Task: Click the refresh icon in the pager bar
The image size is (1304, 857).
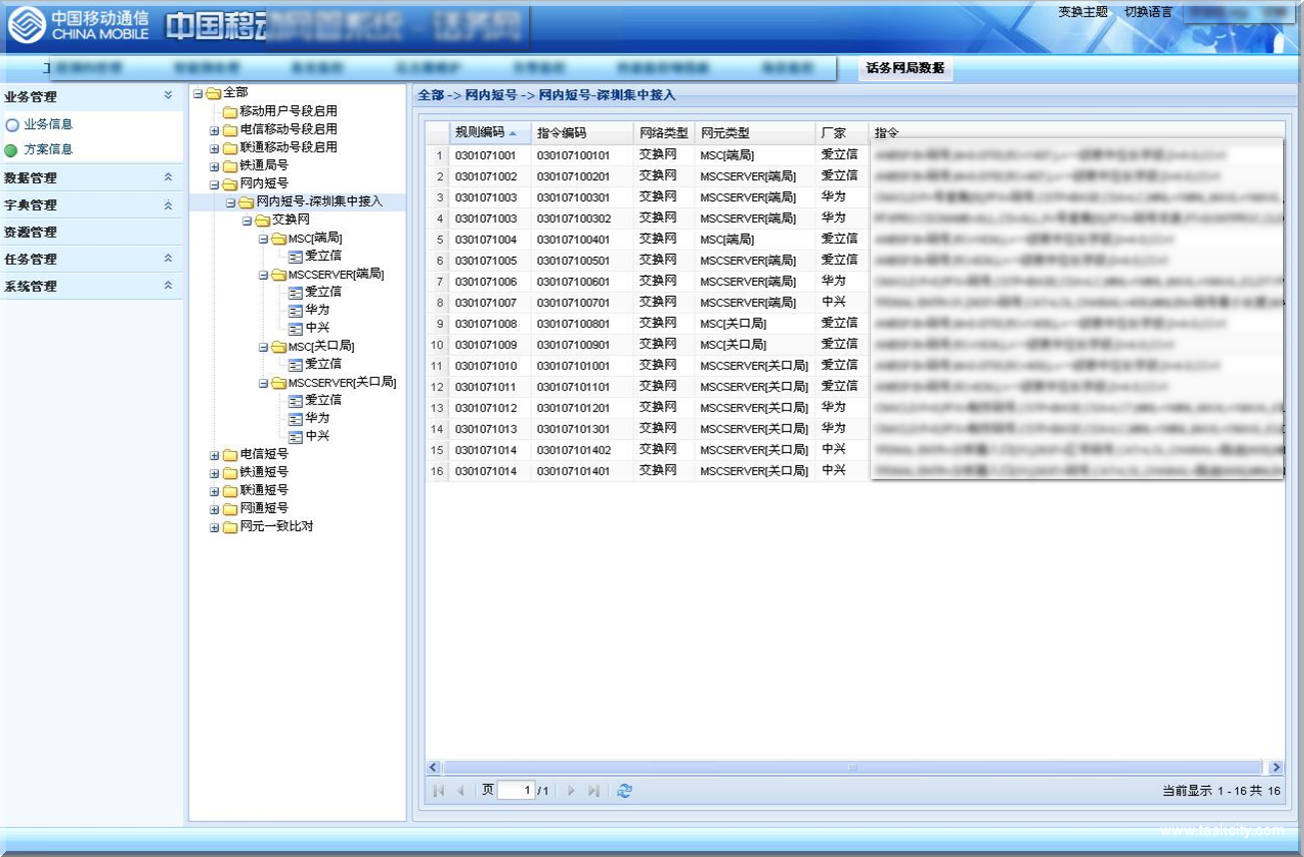Action: (x=624, y=791)
